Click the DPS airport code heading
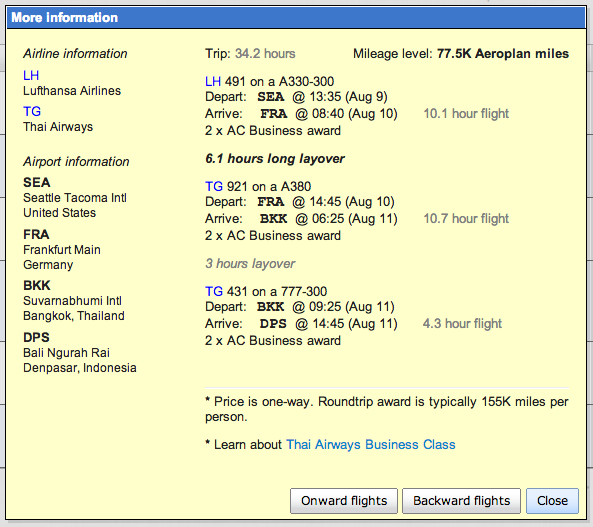593x527 pixels. click(x=36, y=337)
